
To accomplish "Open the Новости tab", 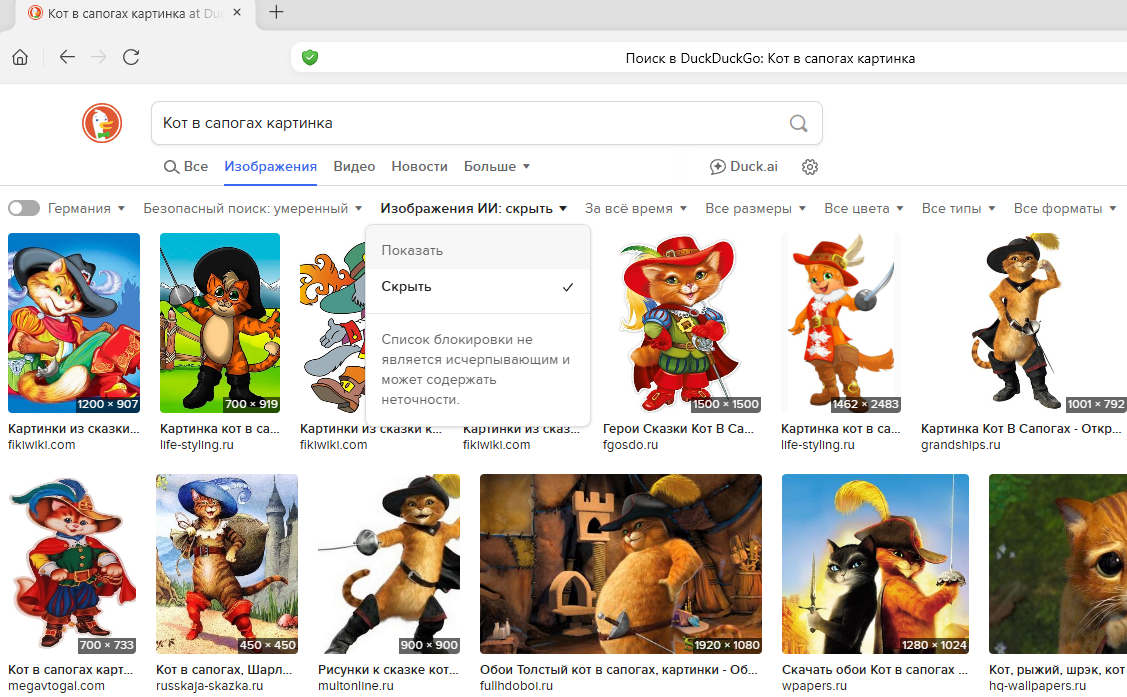I will point(419,167).
